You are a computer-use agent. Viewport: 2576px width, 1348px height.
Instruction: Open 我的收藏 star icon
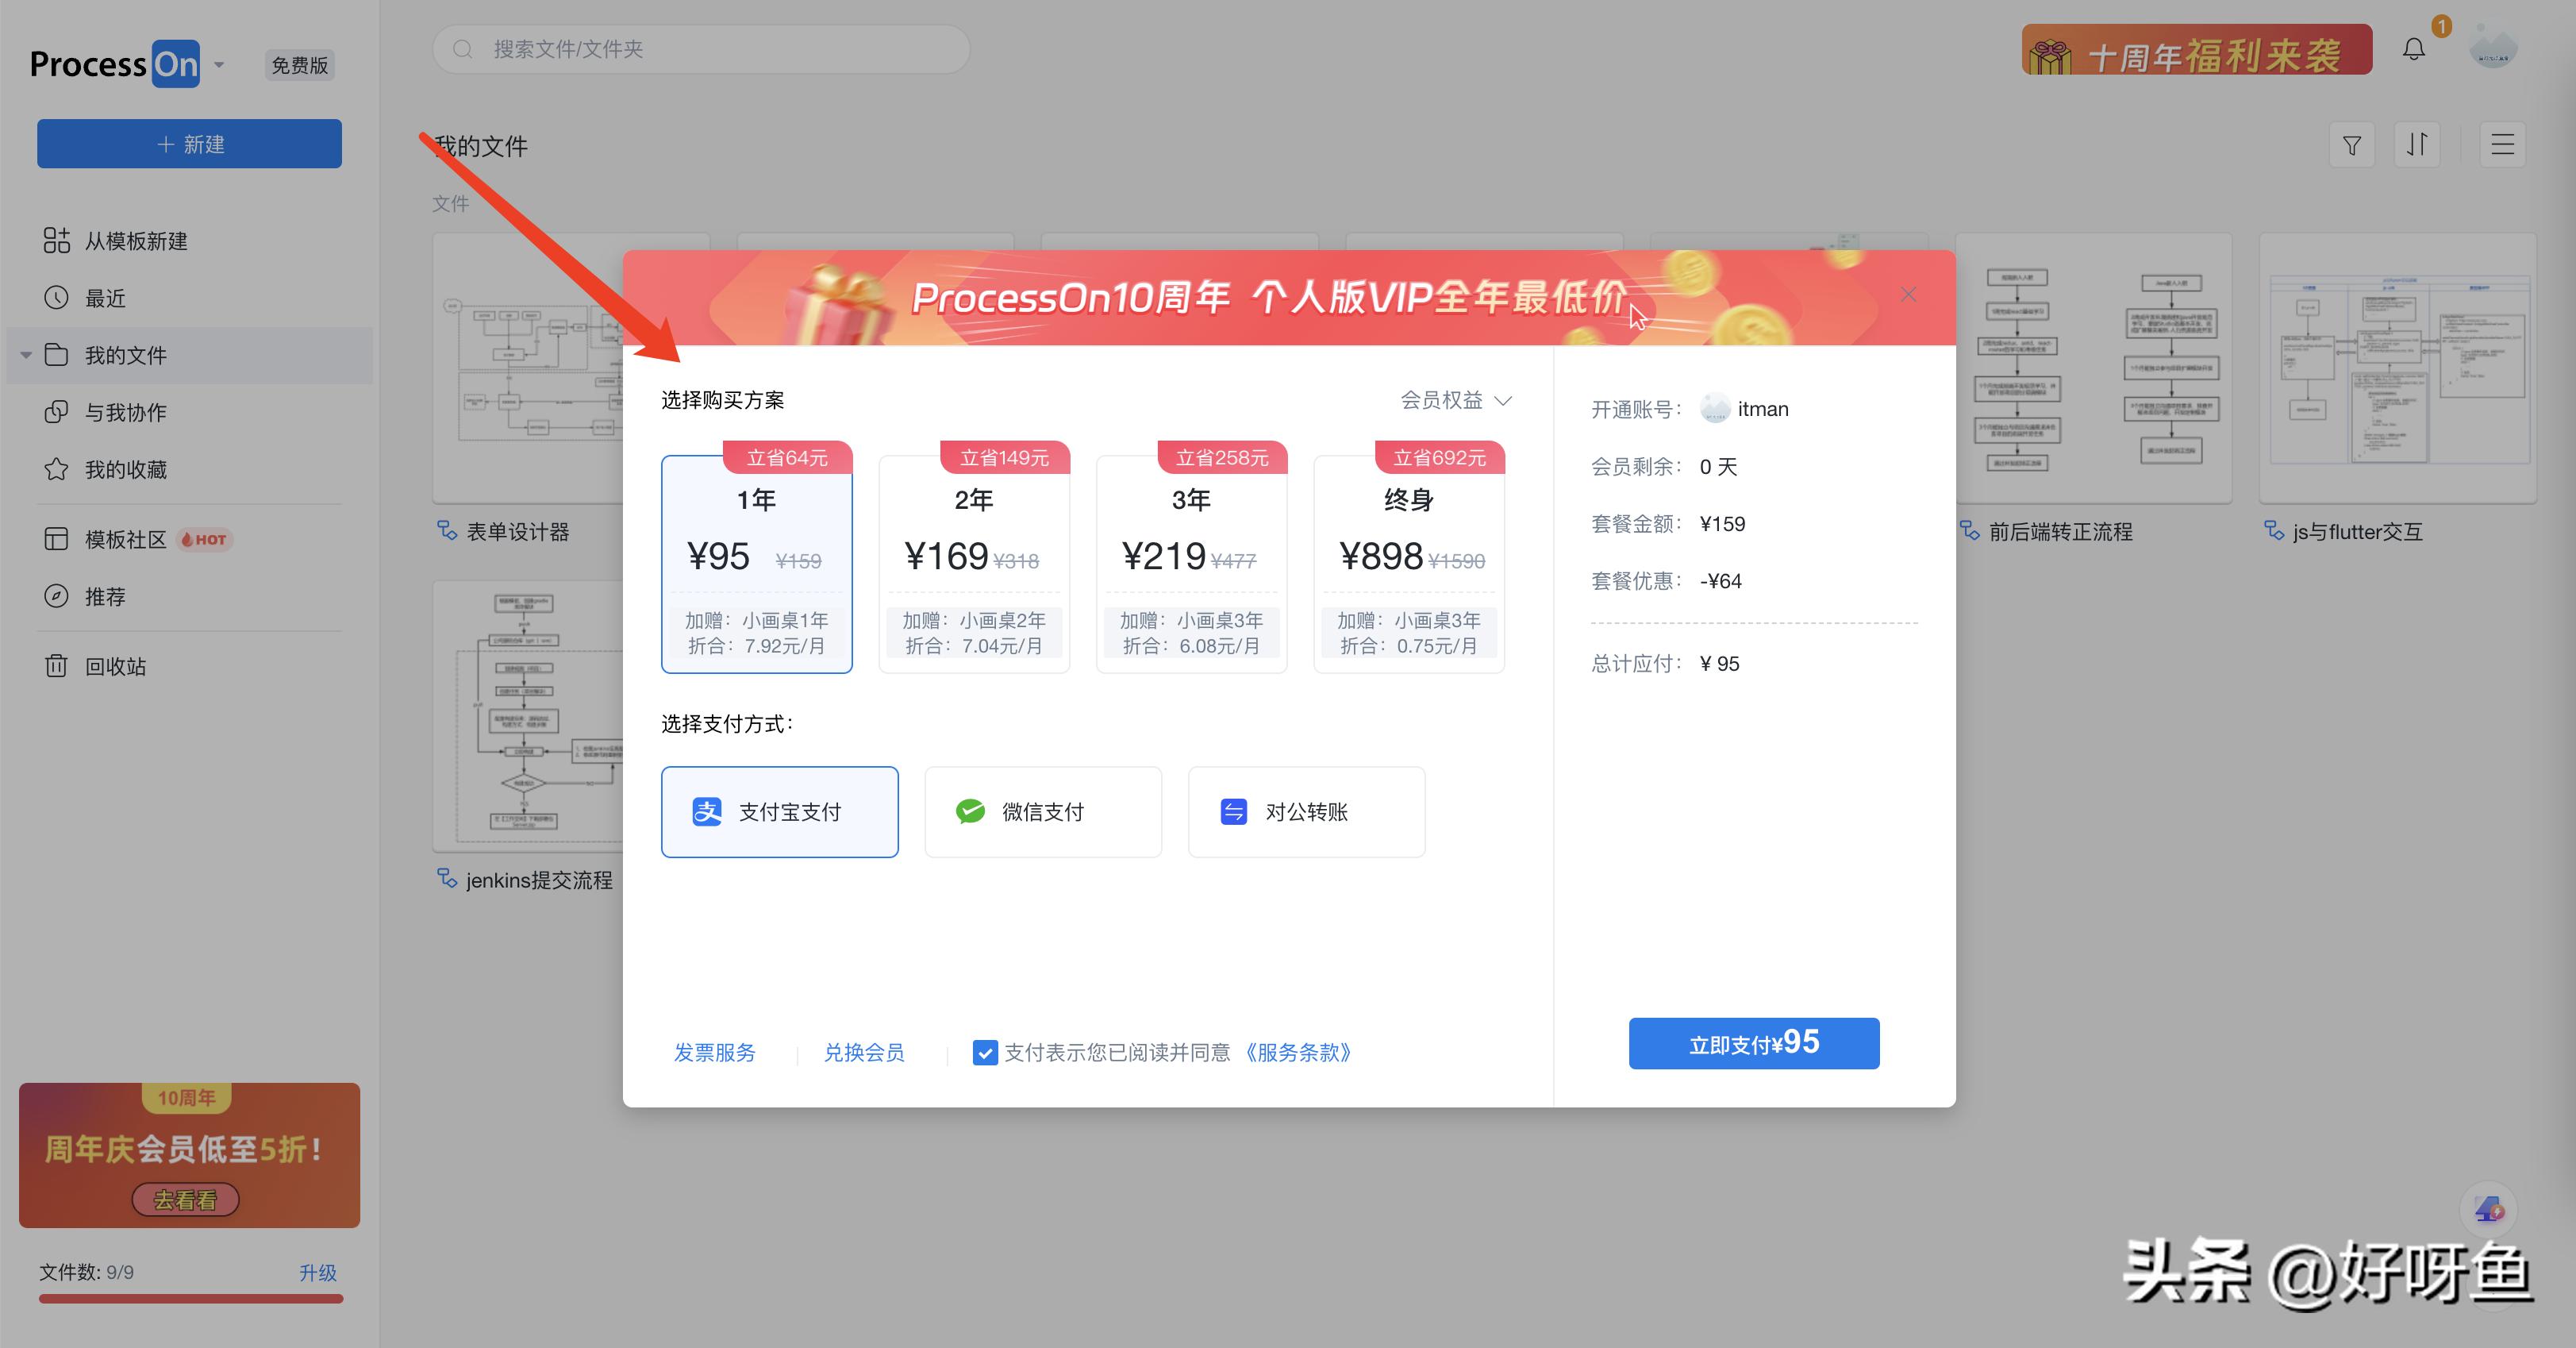tap(57, 469)
